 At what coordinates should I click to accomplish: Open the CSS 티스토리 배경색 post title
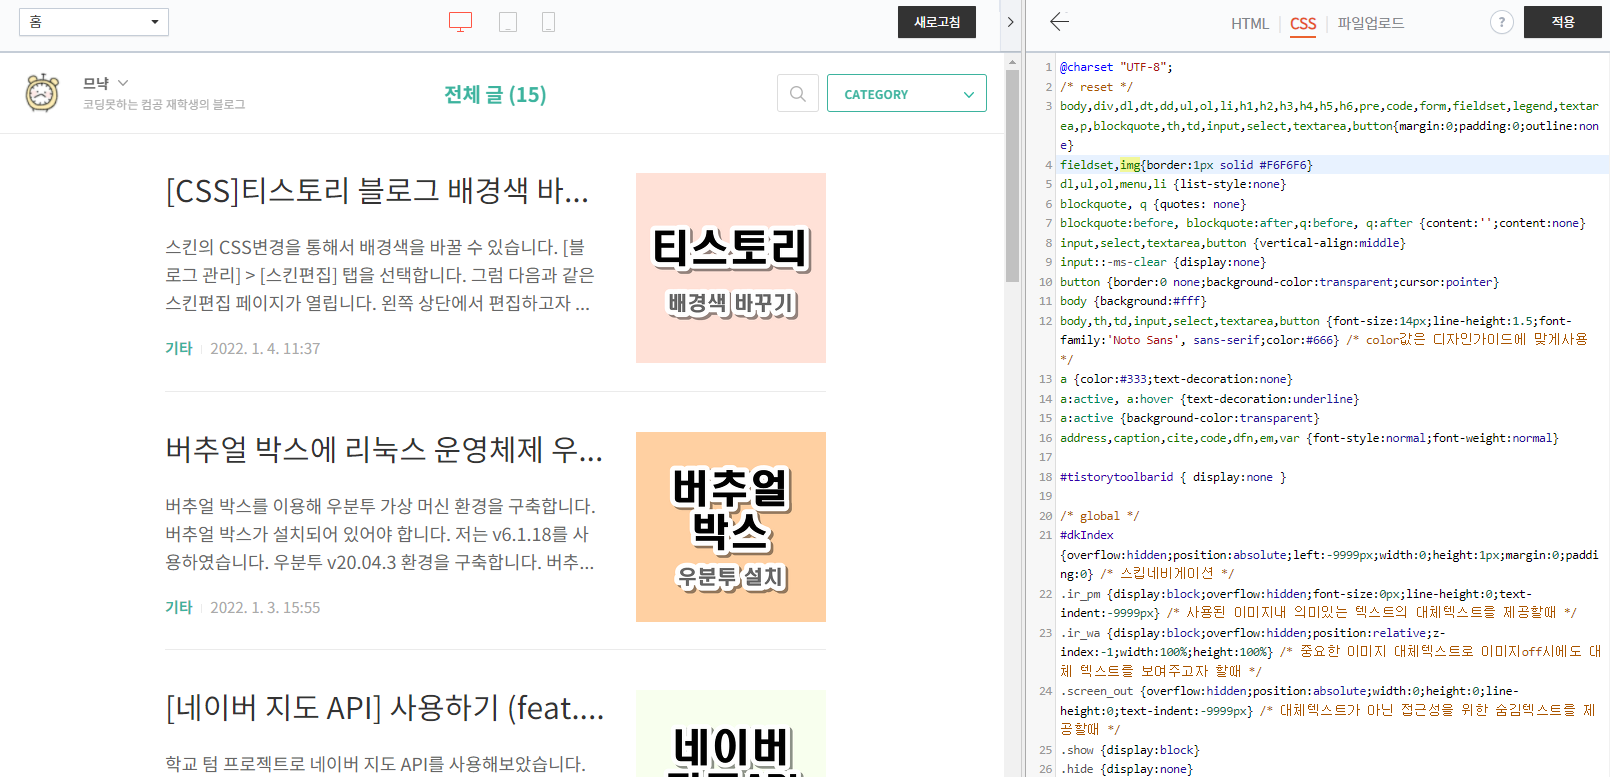[377, 190]
